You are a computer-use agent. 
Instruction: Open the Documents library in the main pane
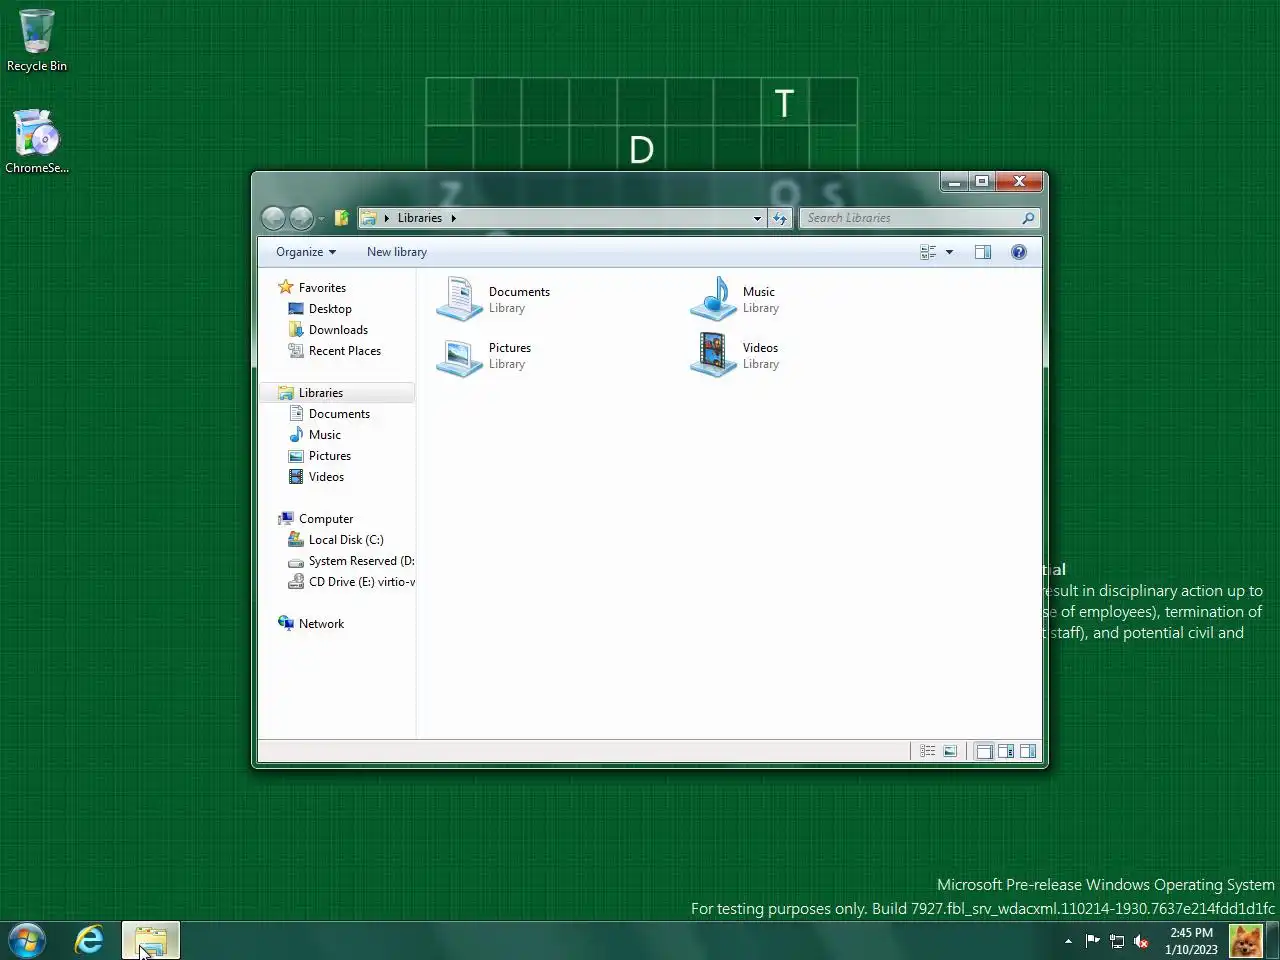[x=494, y=299]
